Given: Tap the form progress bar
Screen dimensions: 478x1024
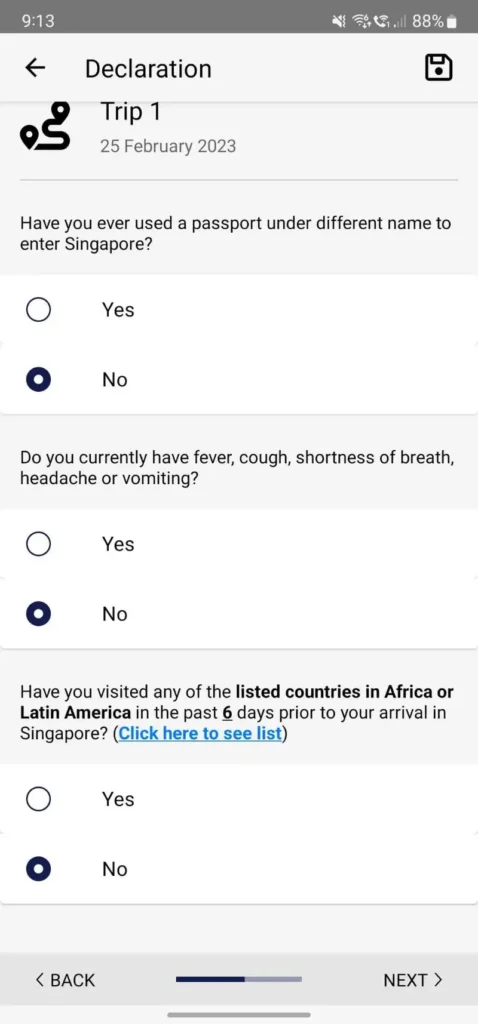Looking at the screenshot, I should click(239, 979).
